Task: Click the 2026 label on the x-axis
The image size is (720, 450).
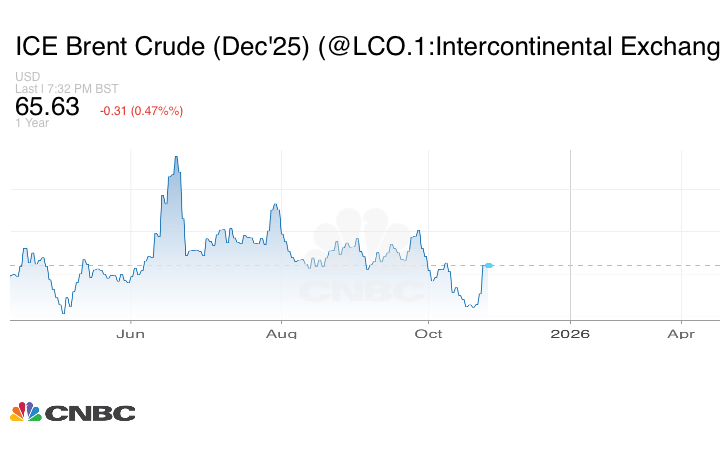Action: point(570,333)
